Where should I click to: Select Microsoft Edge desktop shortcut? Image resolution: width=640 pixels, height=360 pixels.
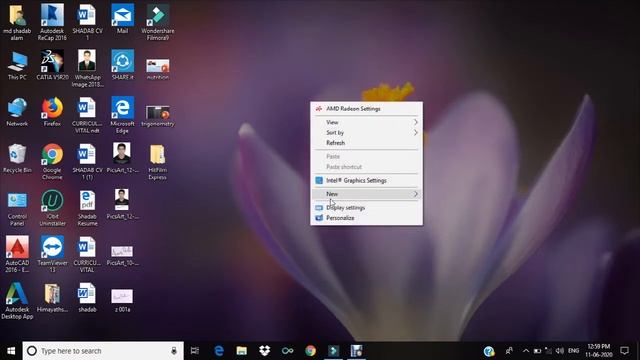pos(122,115)
